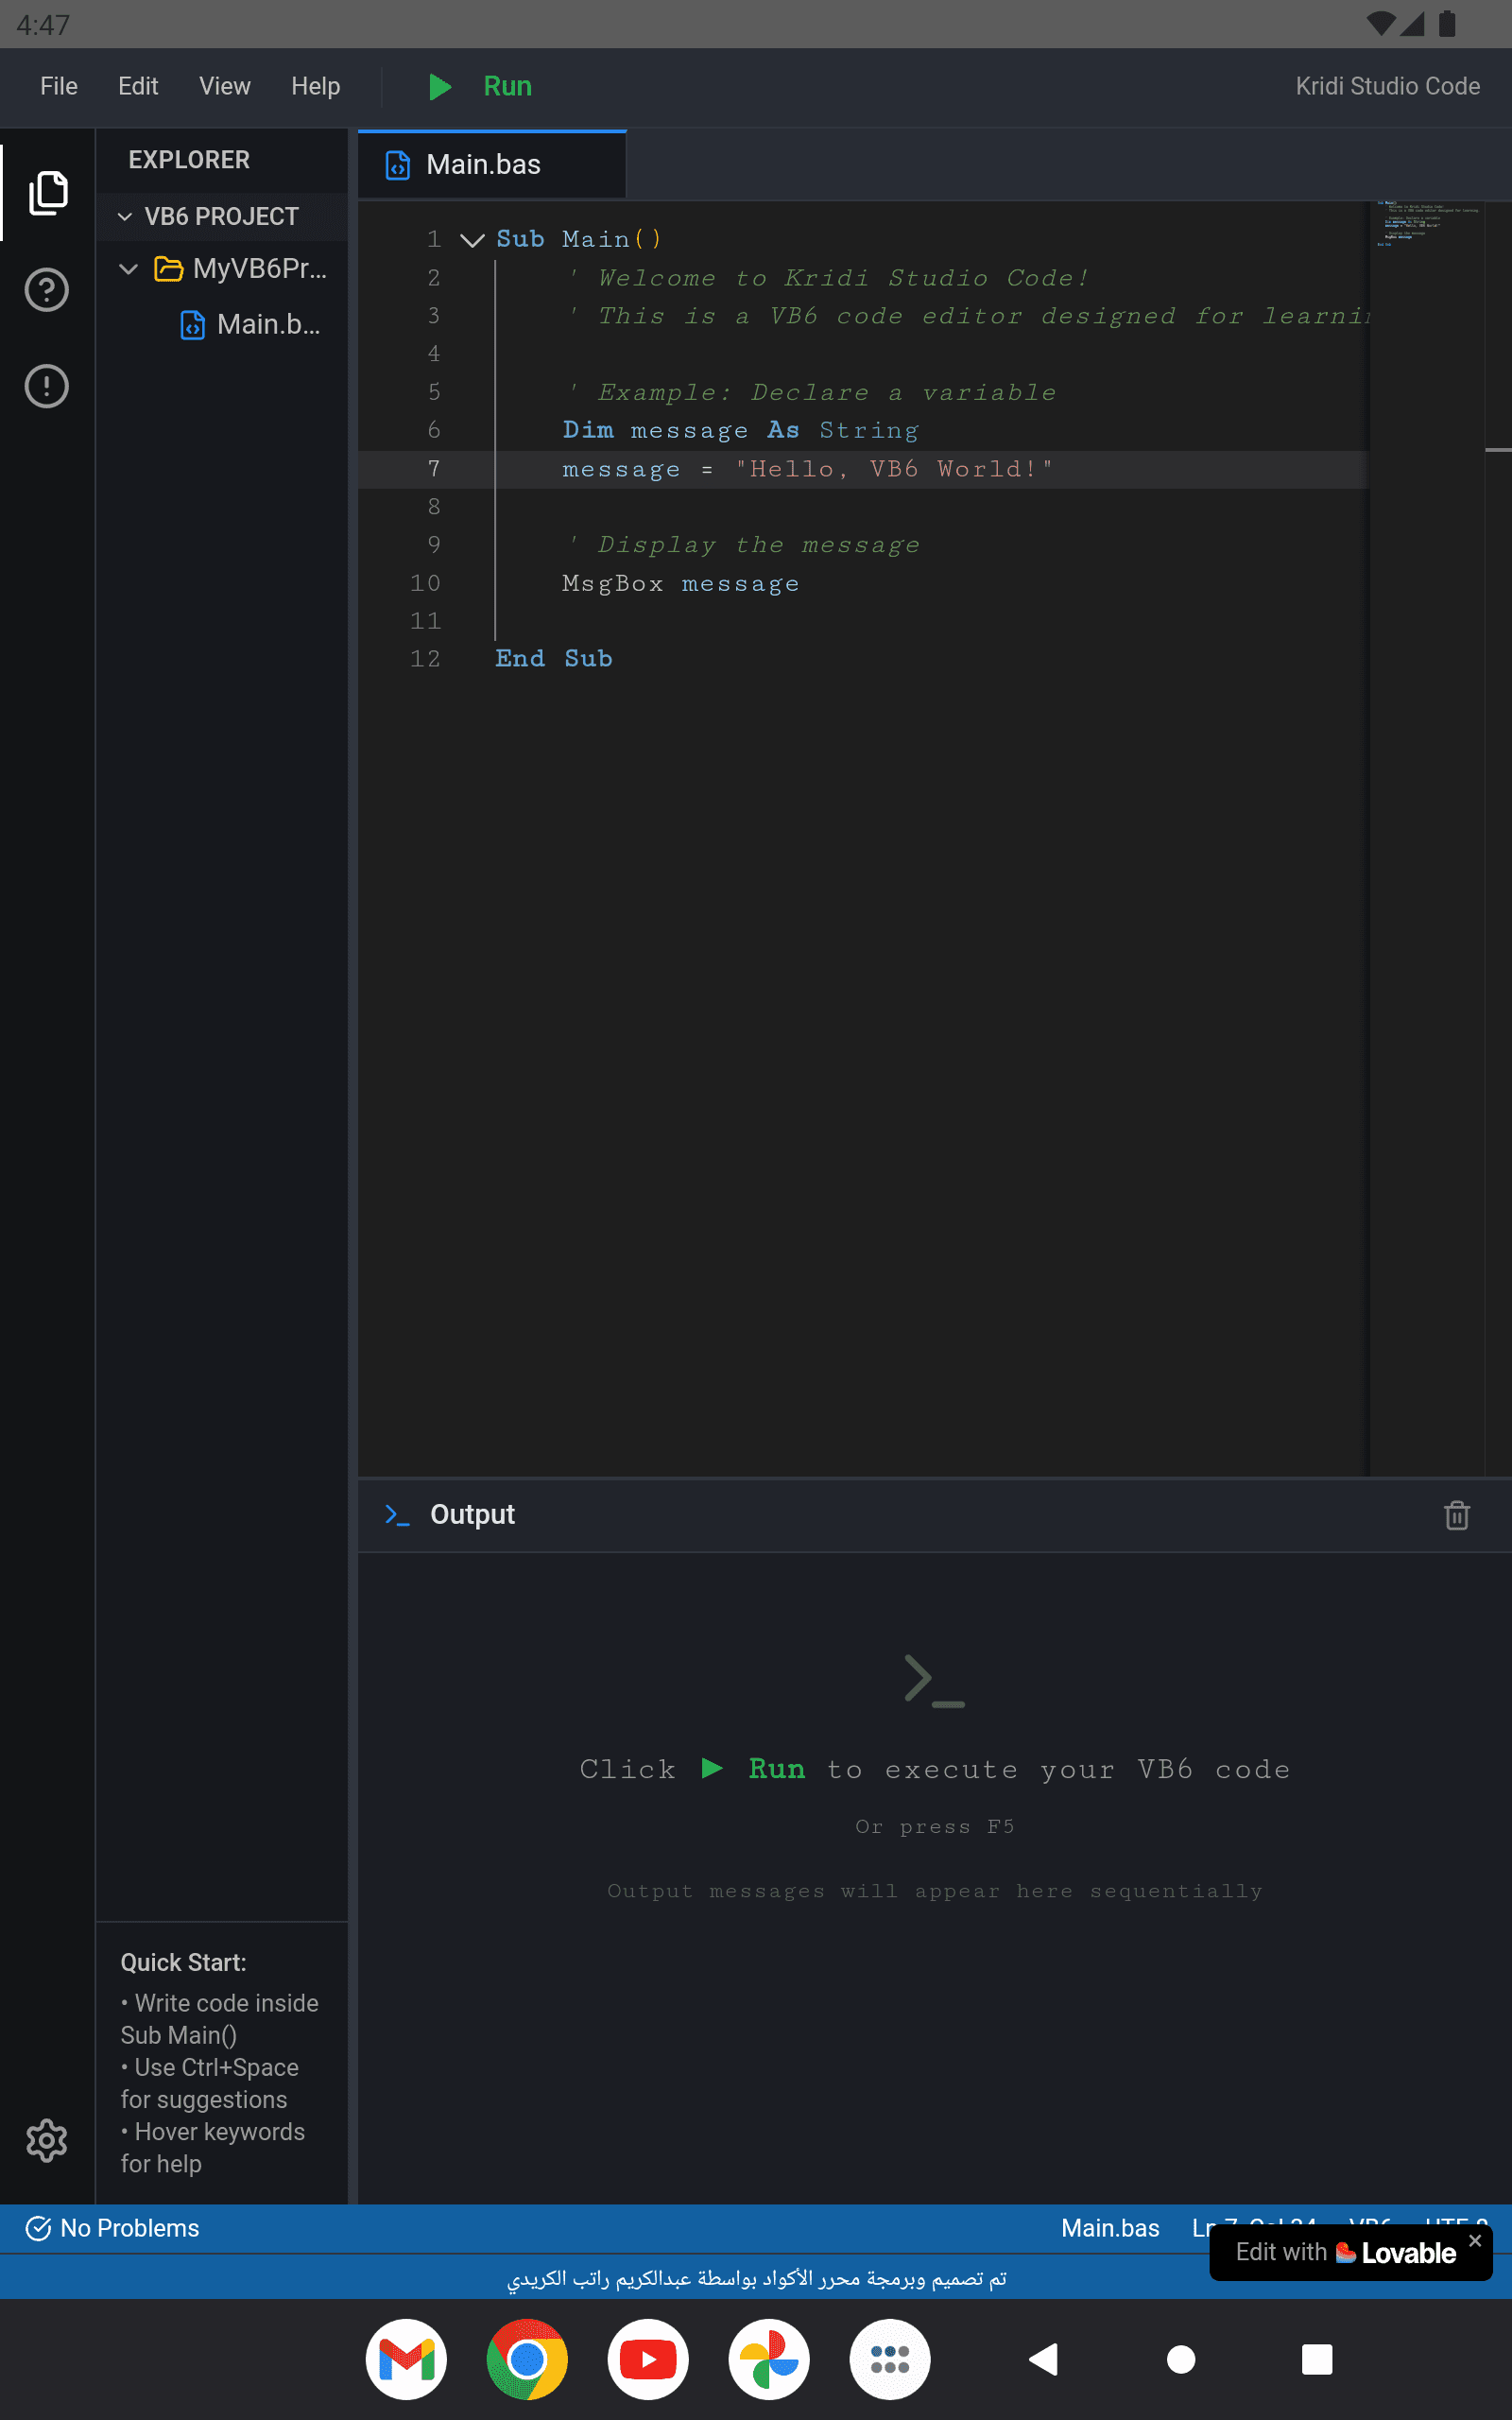Image resolution: width=1512 pixels, height=2420 pixels.
Task: Click the Quick Start heading
Action: pos(183,1963)
